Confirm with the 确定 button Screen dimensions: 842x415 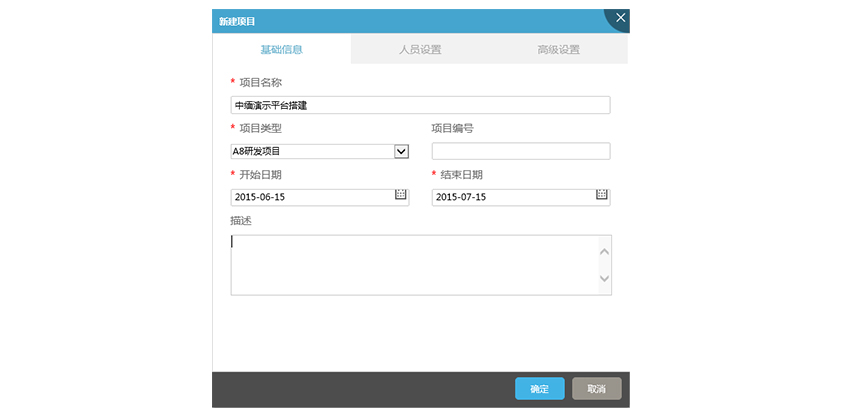coord(540,389)
